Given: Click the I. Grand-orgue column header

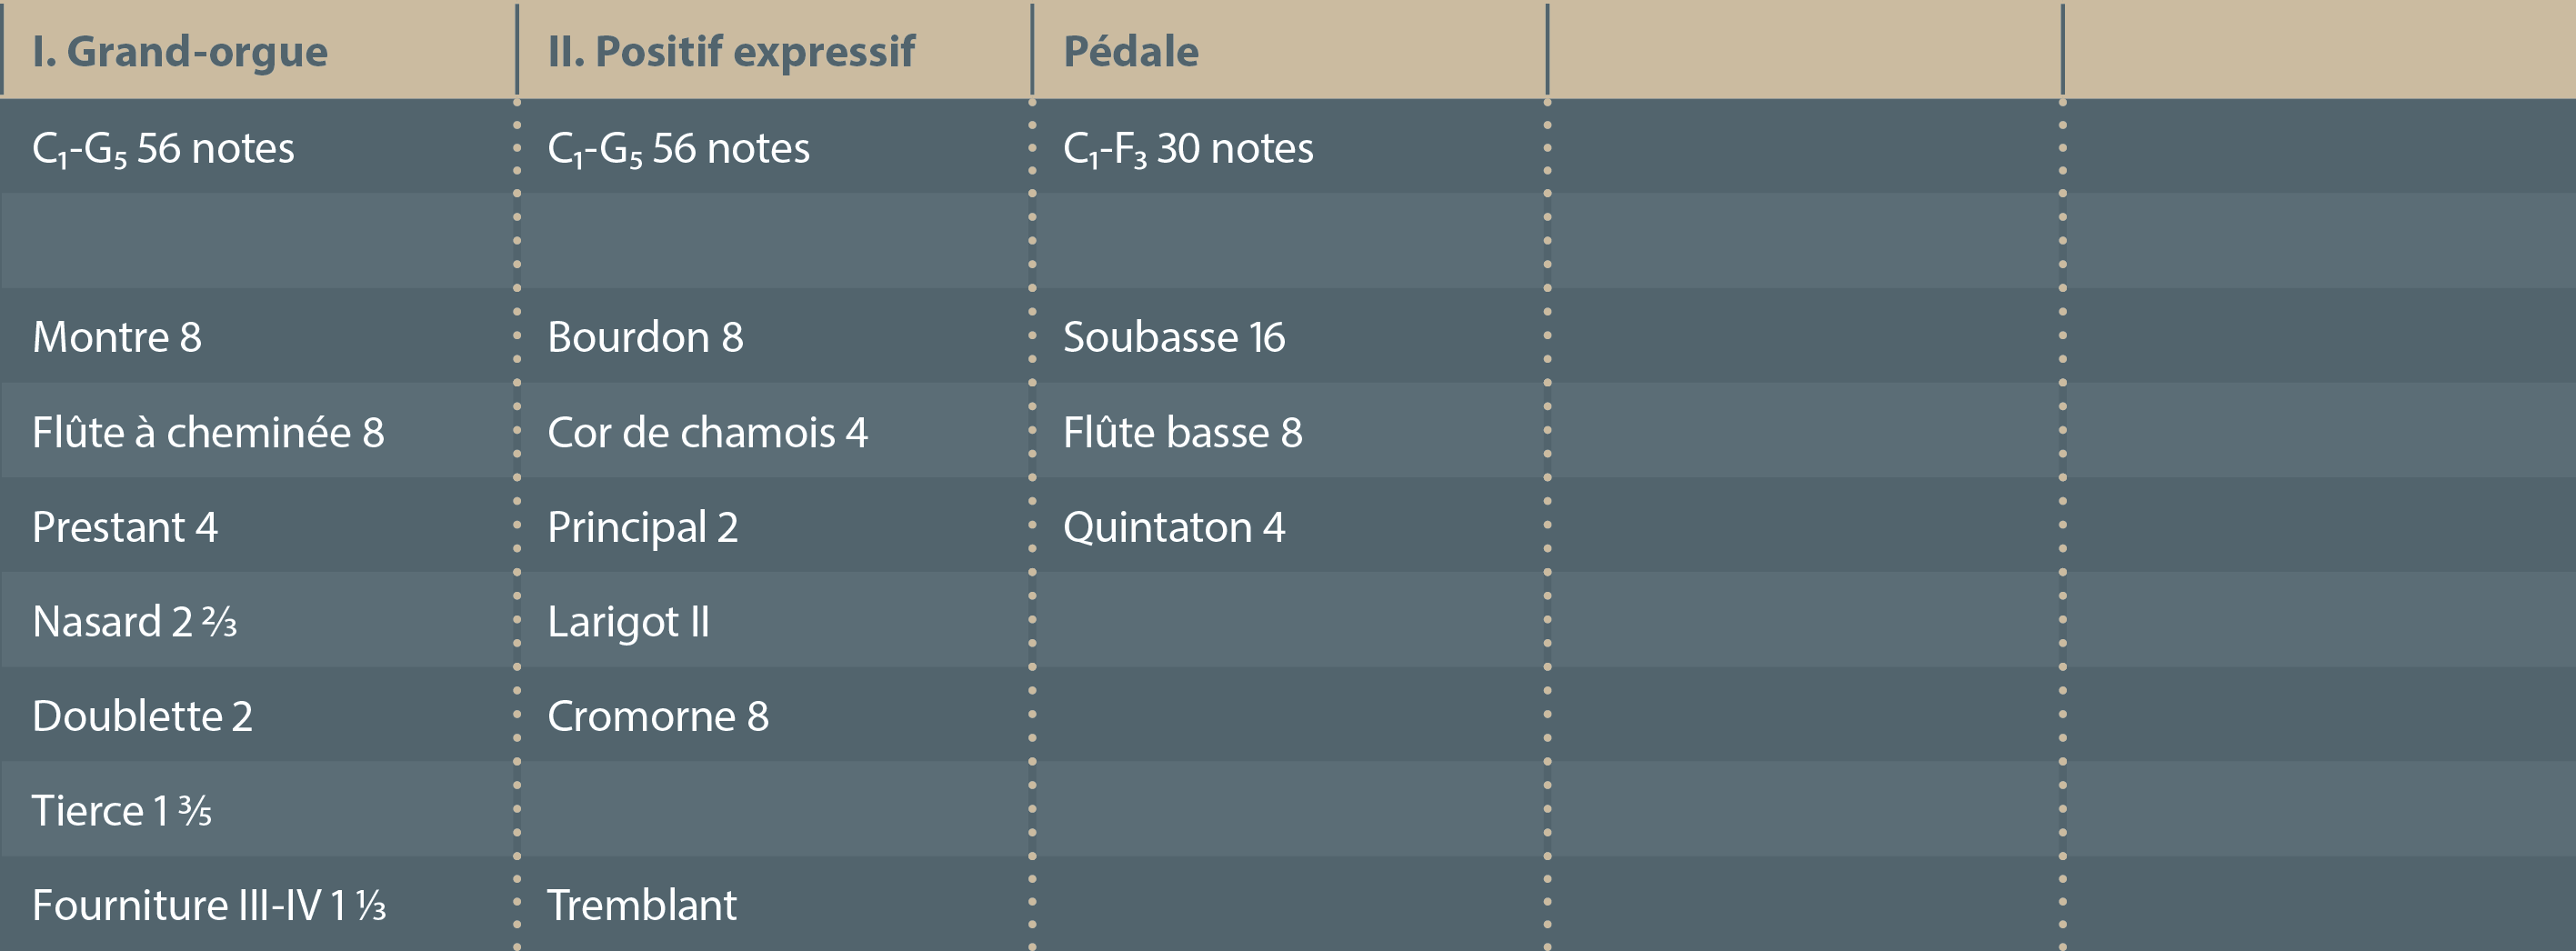Looking at the screenshot, I should click(x=180, y=52).
